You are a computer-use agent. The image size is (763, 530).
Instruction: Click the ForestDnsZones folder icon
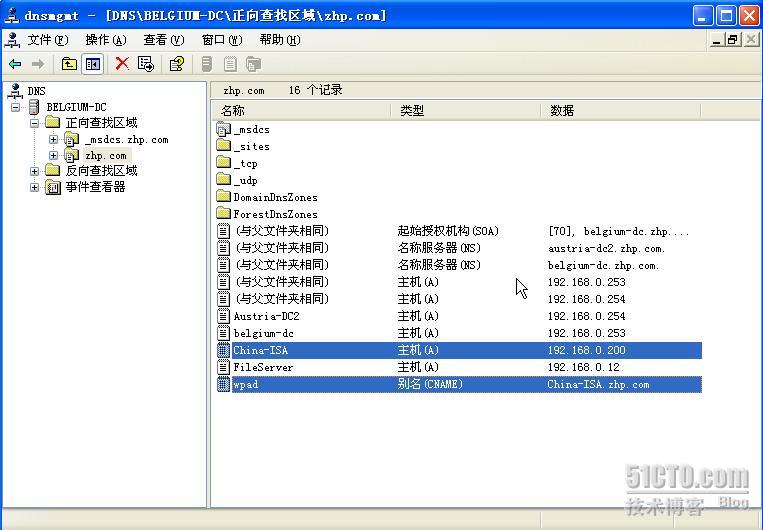pyautogui.click(x=223, y=213)
